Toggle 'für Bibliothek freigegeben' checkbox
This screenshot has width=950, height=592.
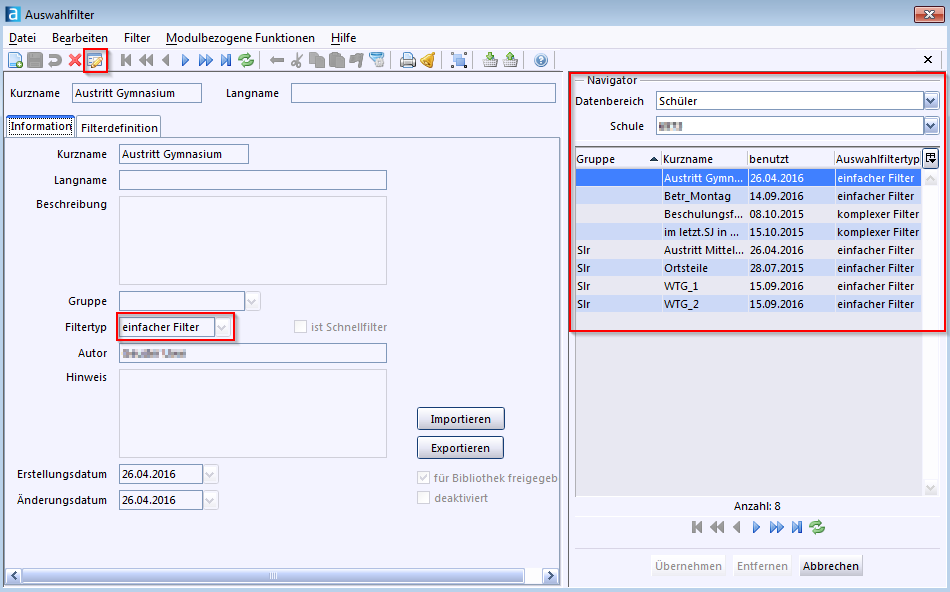pyautogui.click(x=424, y=477)
